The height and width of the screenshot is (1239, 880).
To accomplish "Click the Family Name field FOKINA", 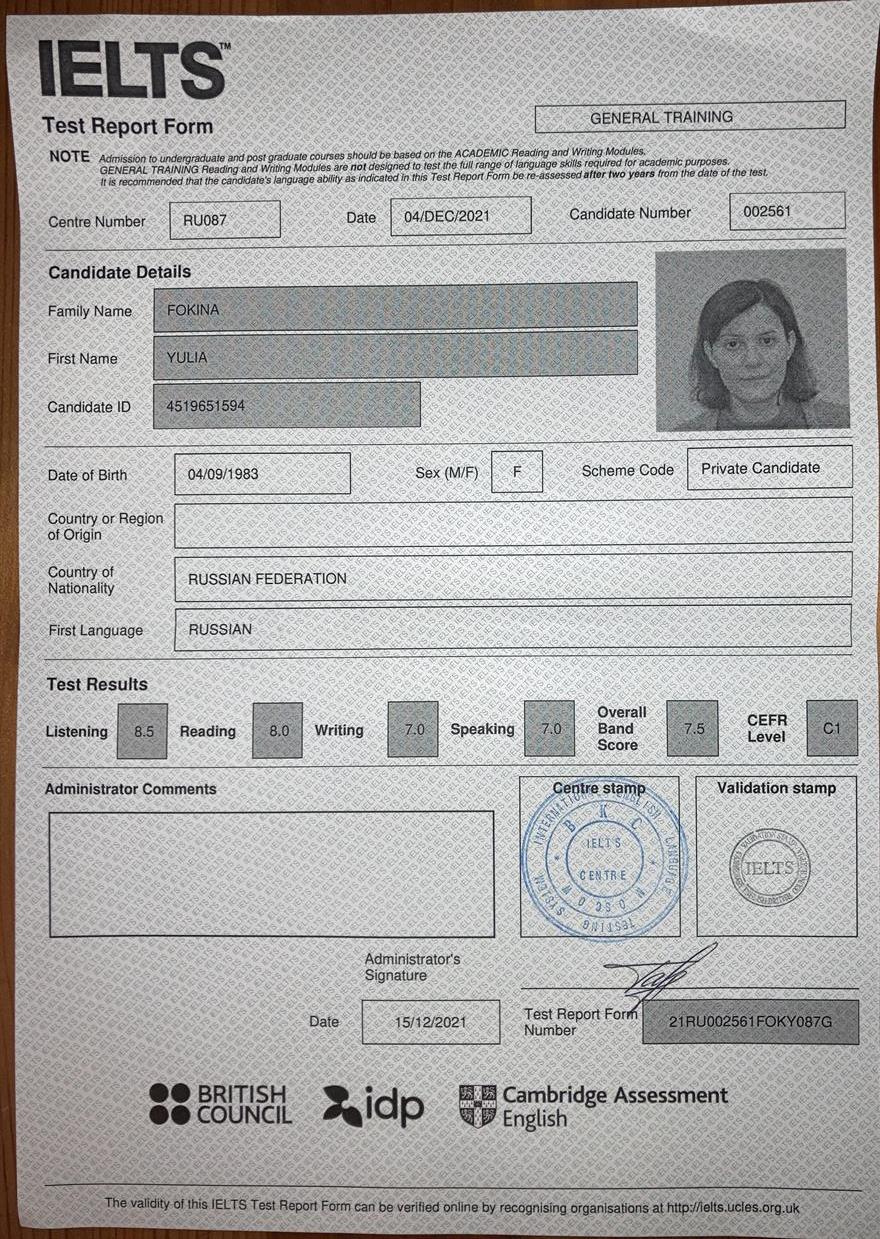I will 396,309.
